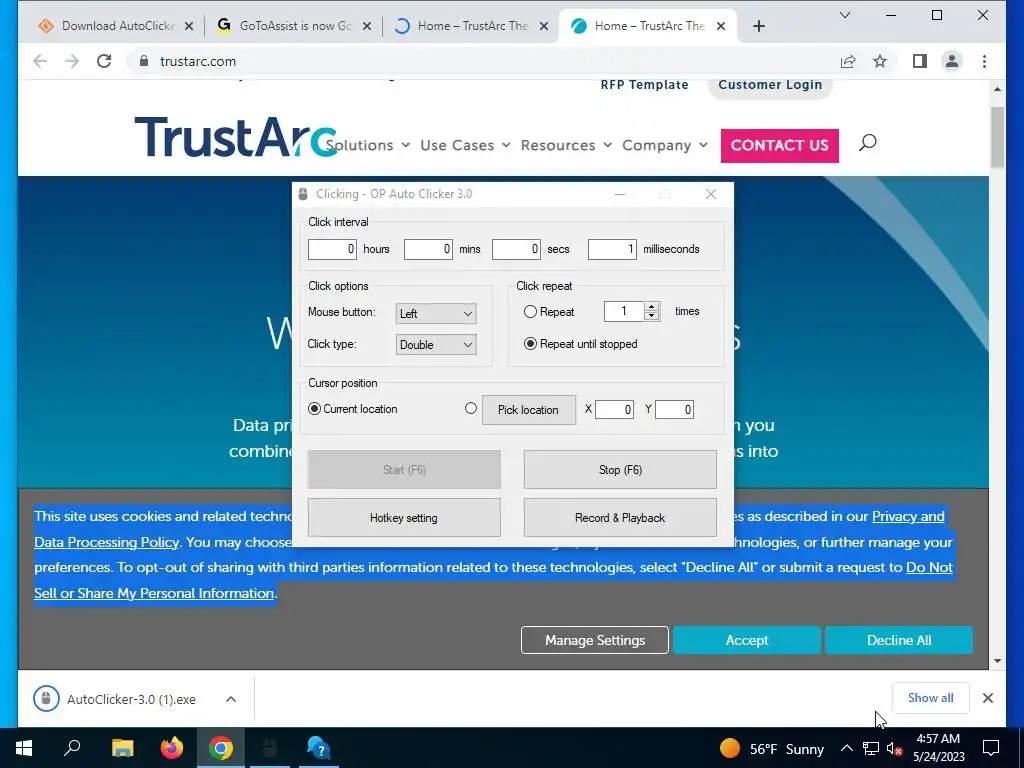This screenshot has width=1024, height=768.
Task: Open the RFP Template link
Action: (x=644, y=85)
